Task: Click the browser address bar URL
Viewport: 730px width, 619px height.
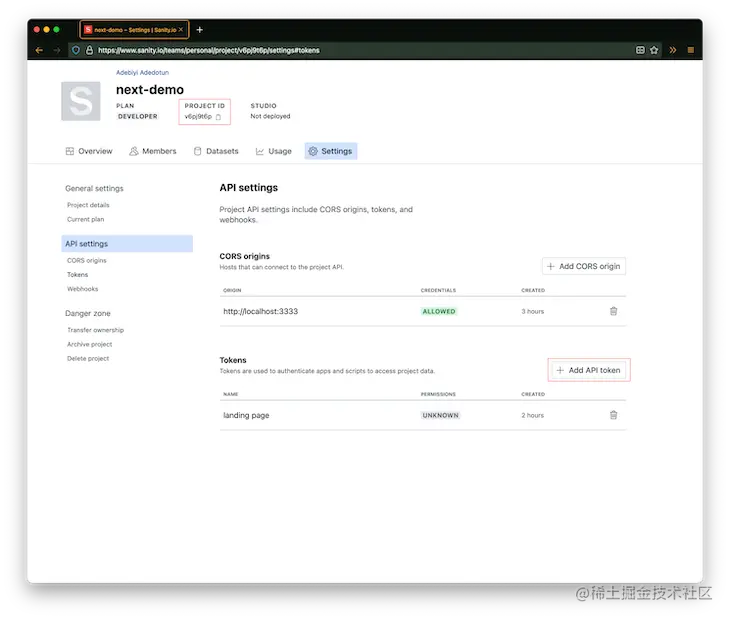Action: coord(209,50)
